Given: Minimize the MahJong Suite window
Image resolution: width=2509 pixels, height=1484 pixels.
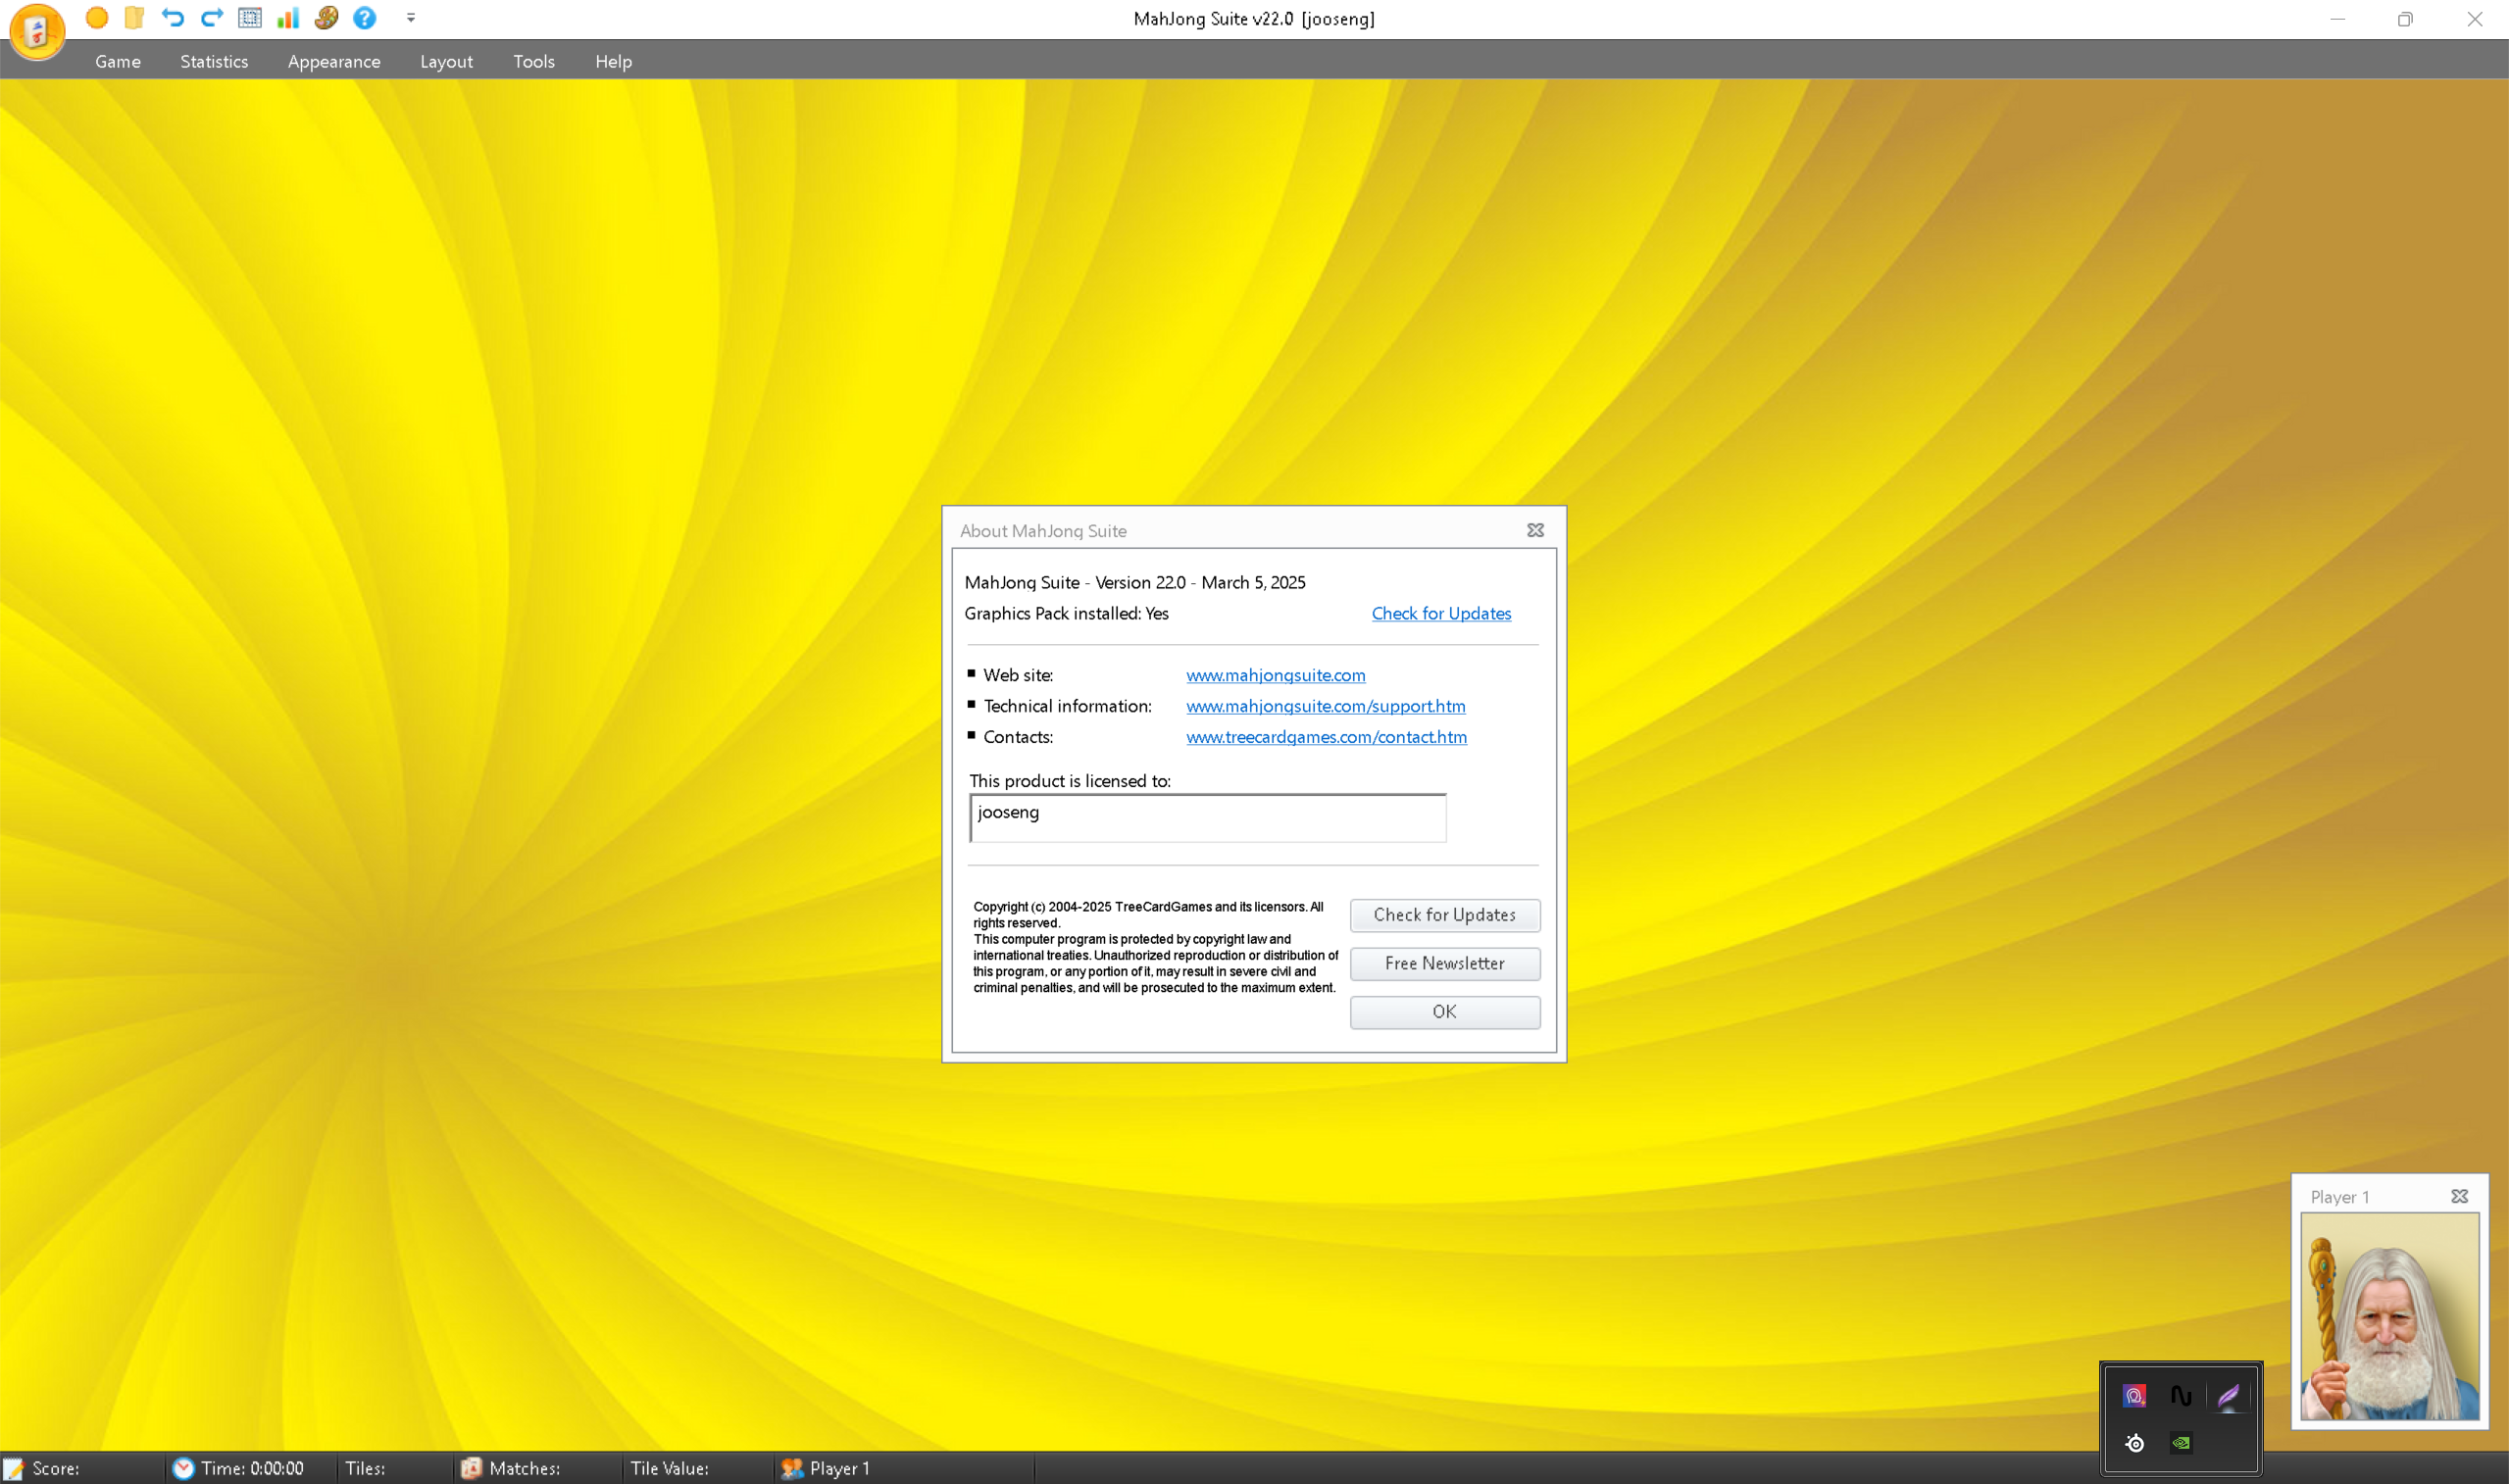Looking at the screenshot, I should coord(2337,19).
